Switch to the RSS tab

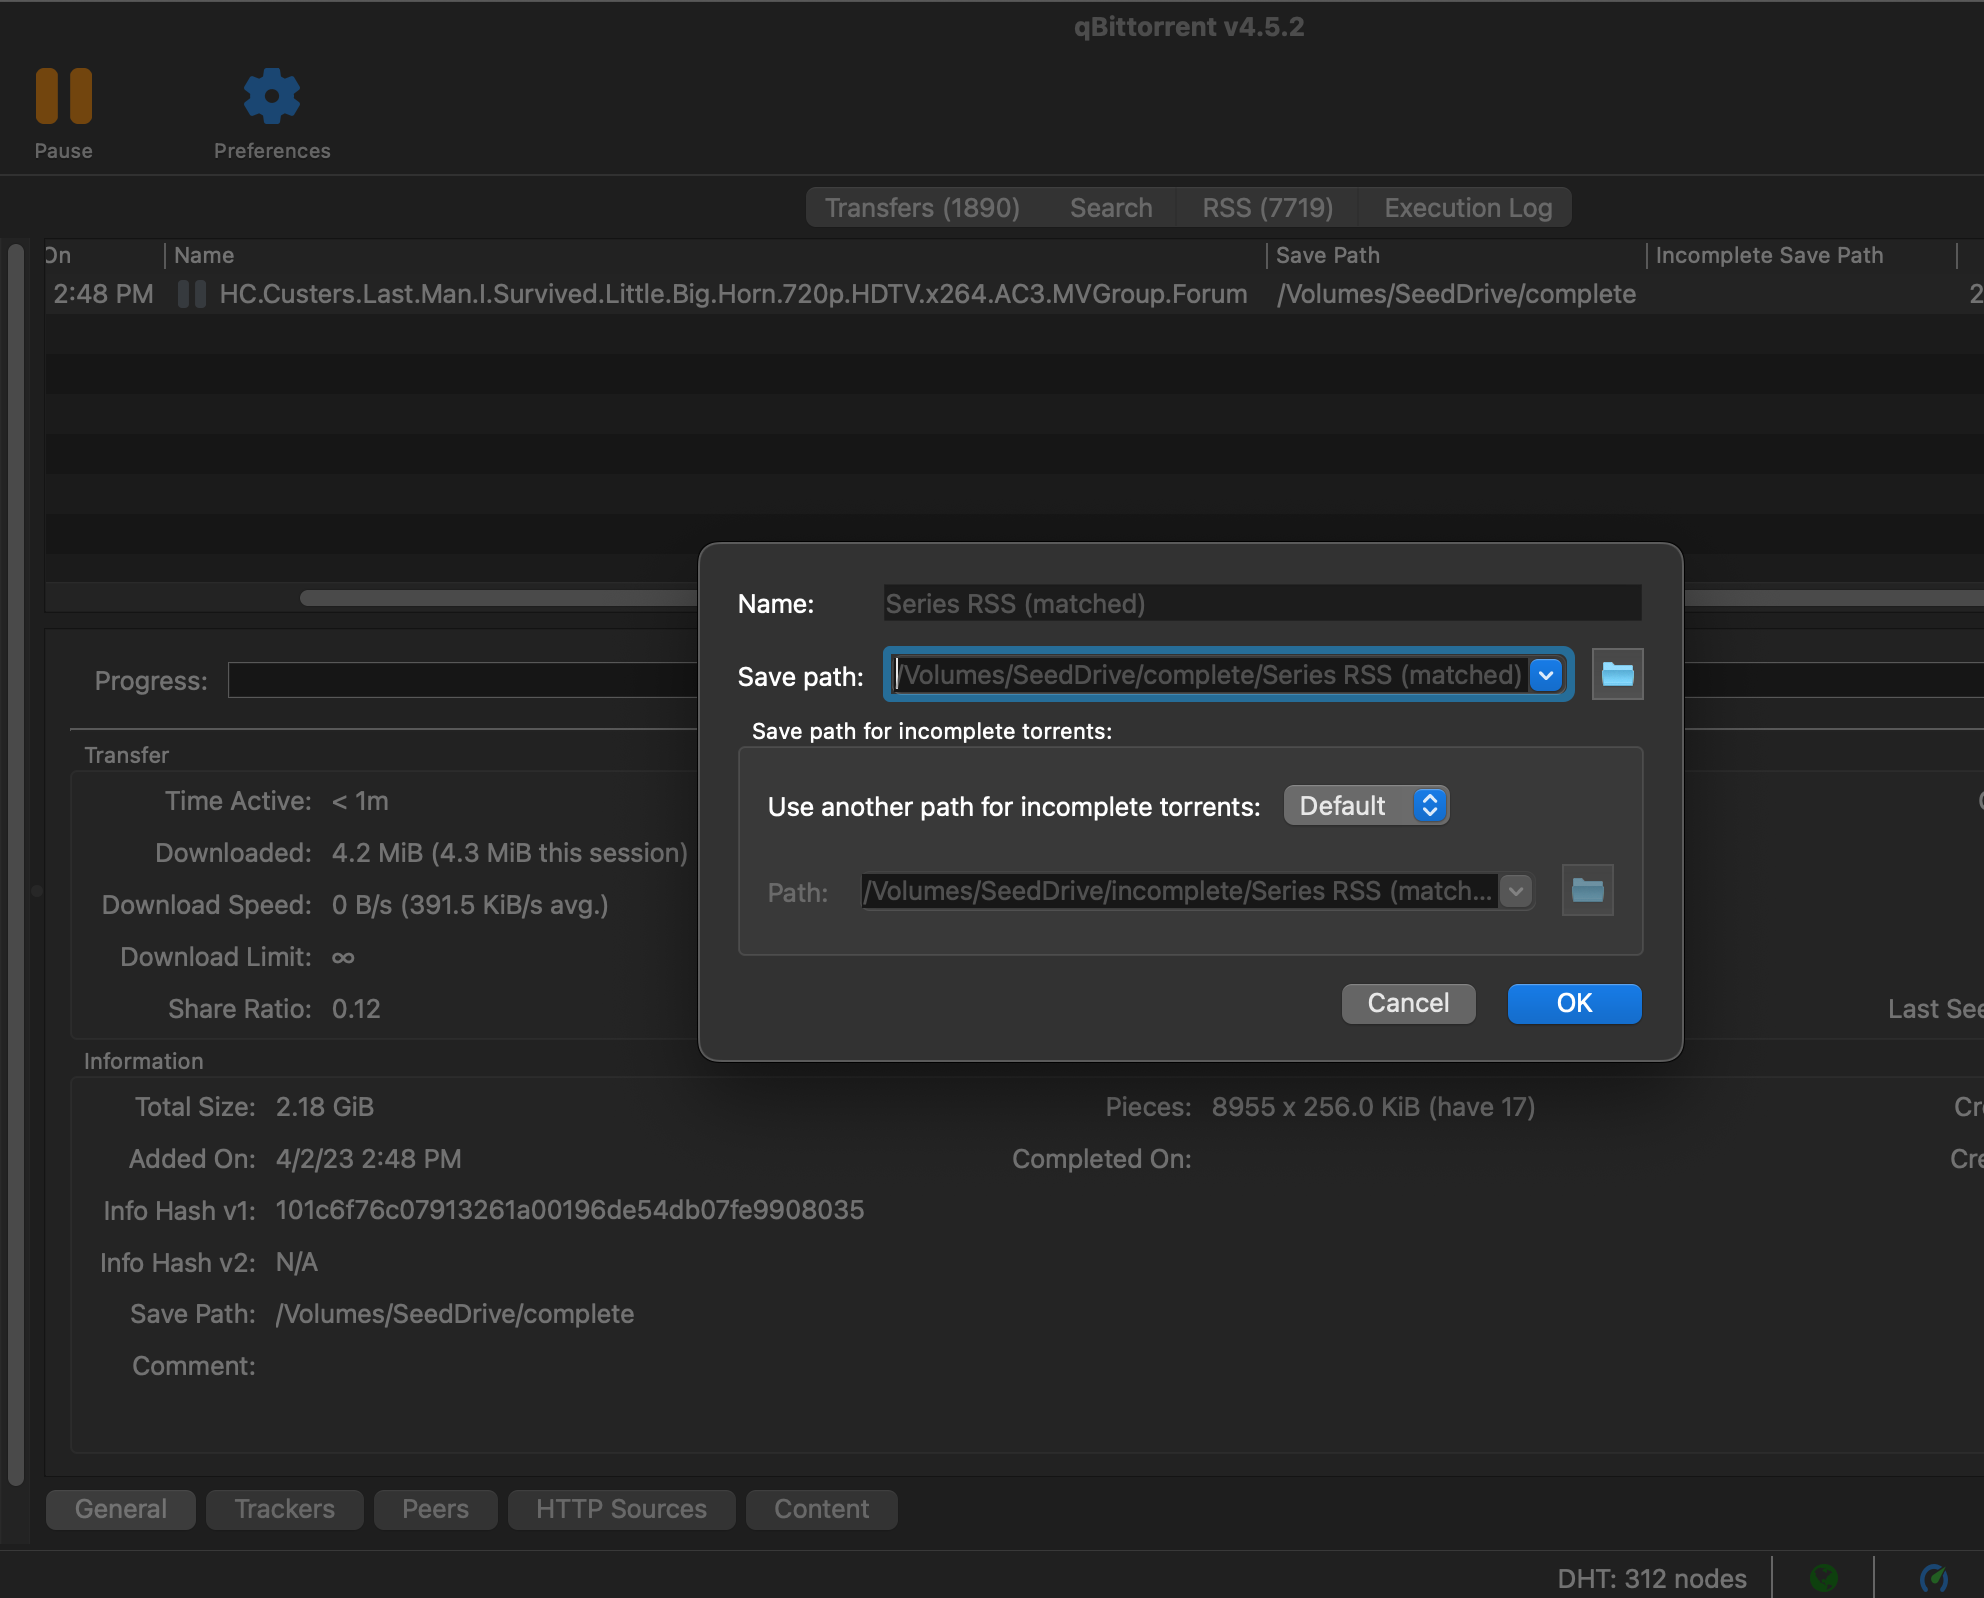click(1267, 207)
